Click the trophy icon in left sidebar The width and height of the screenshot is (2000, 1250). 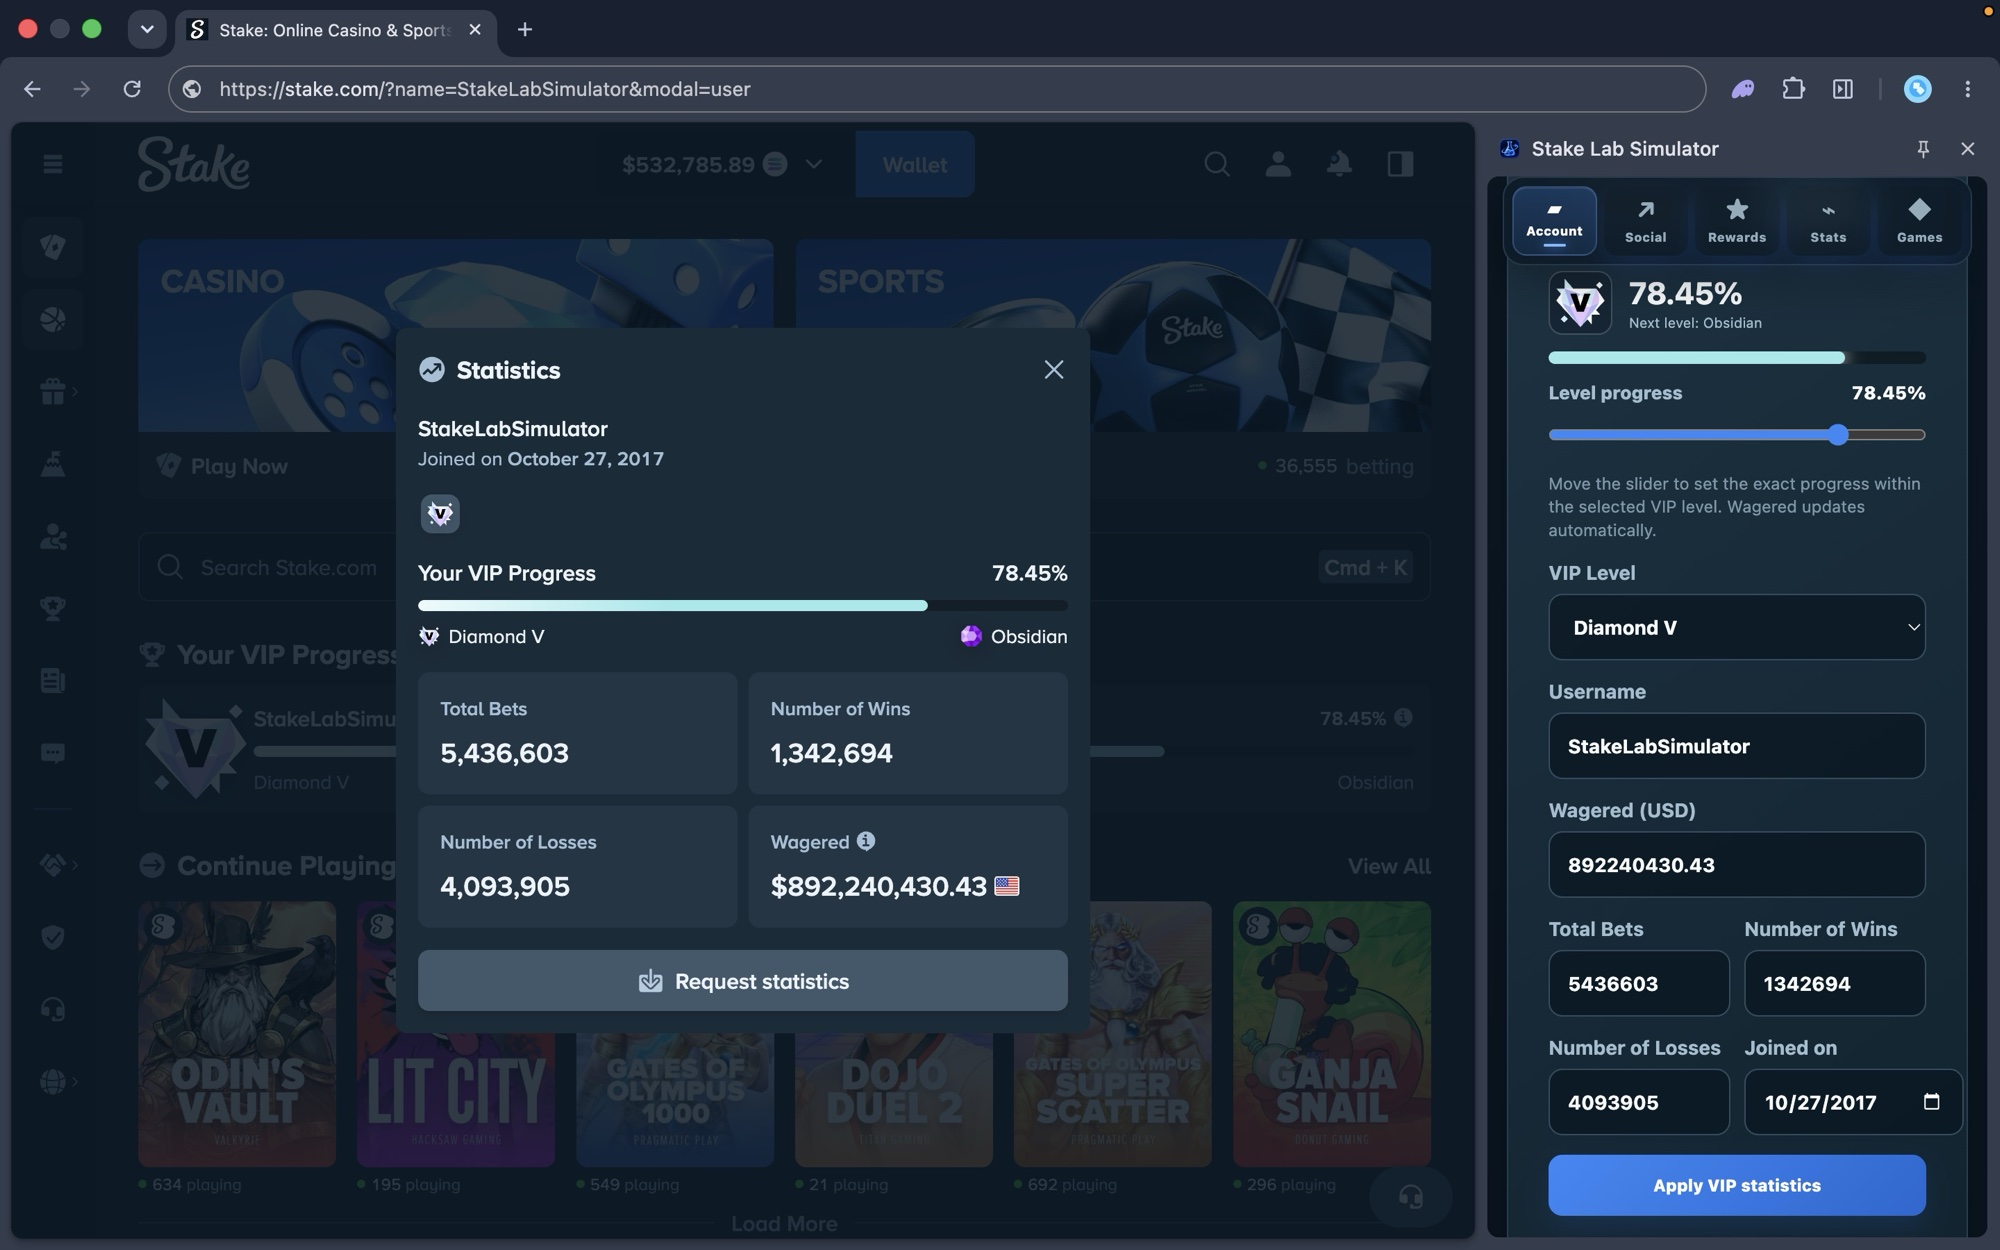click(52, 608)
